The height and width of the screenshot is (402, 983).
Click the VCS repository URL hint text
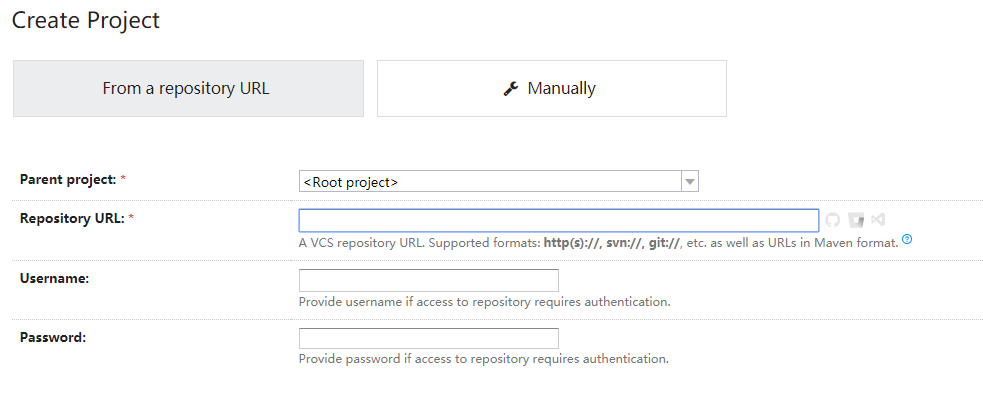[598, 243]
